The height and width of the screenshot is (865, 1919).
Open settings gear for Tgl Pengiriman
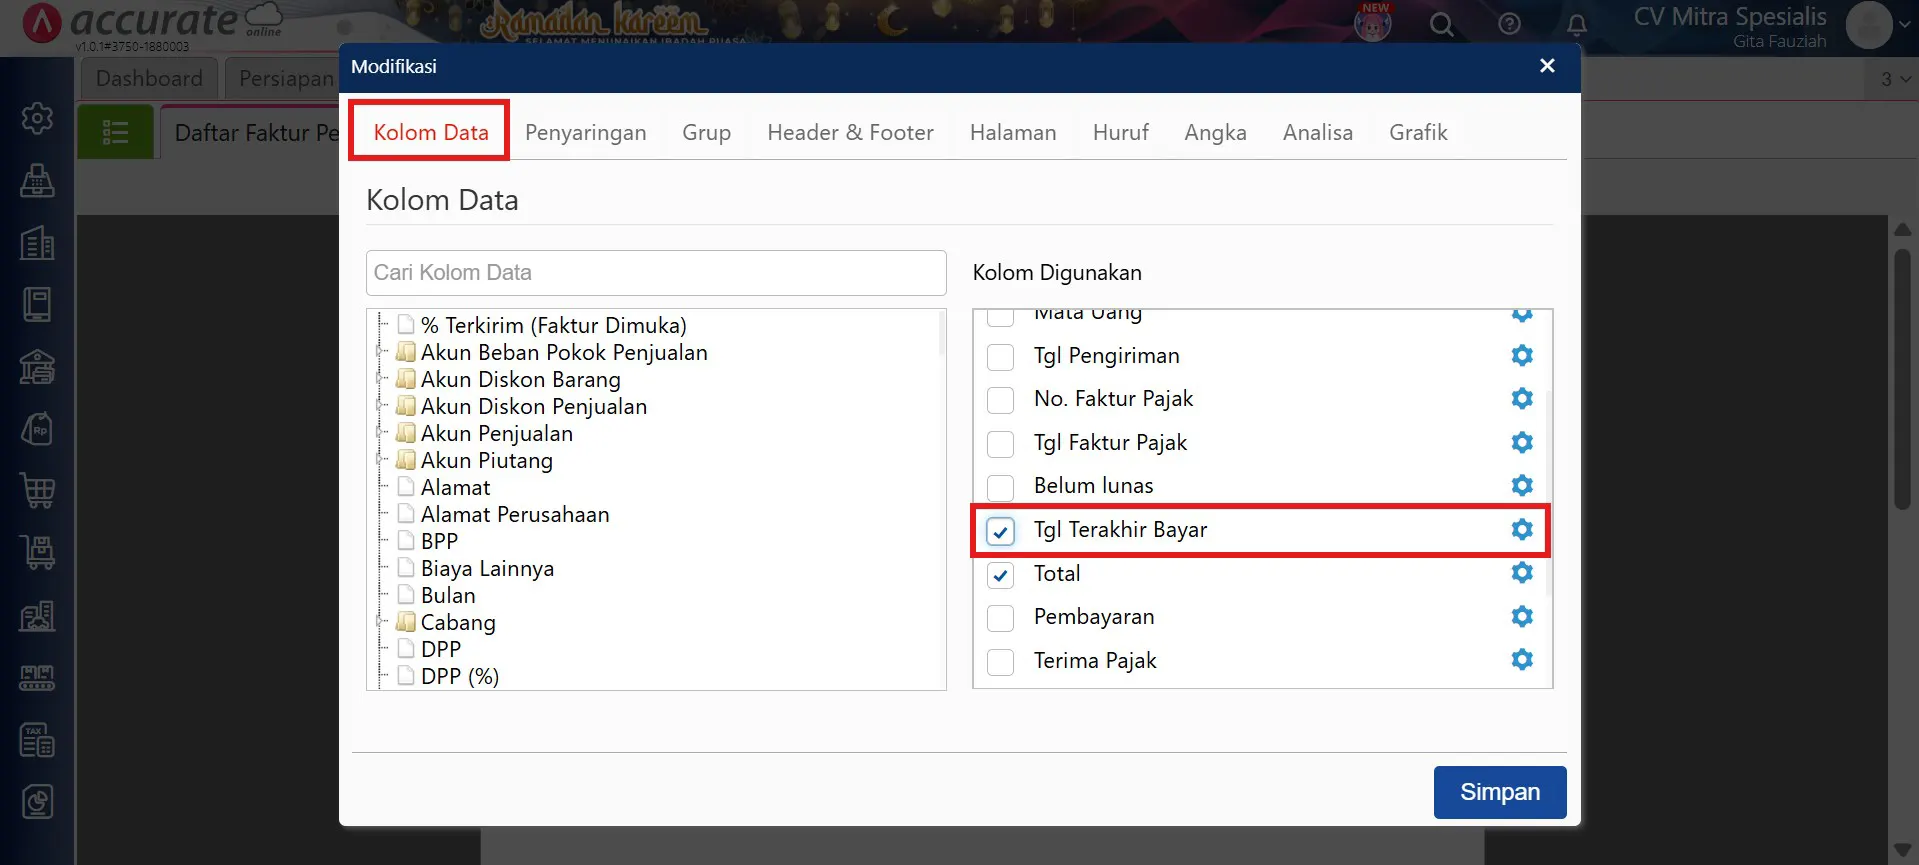1522,355
